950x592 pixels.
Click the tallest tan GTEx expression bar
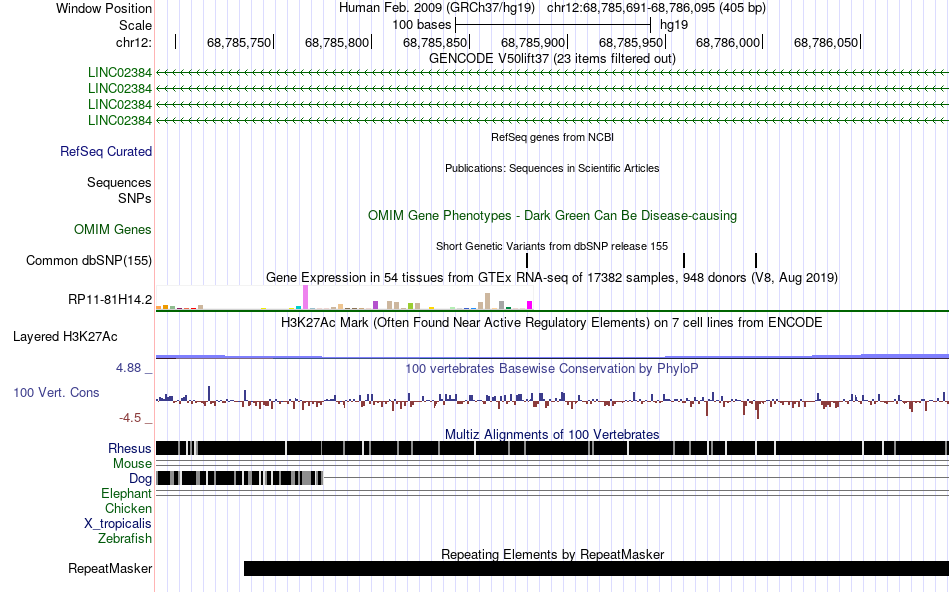(488, 301)
